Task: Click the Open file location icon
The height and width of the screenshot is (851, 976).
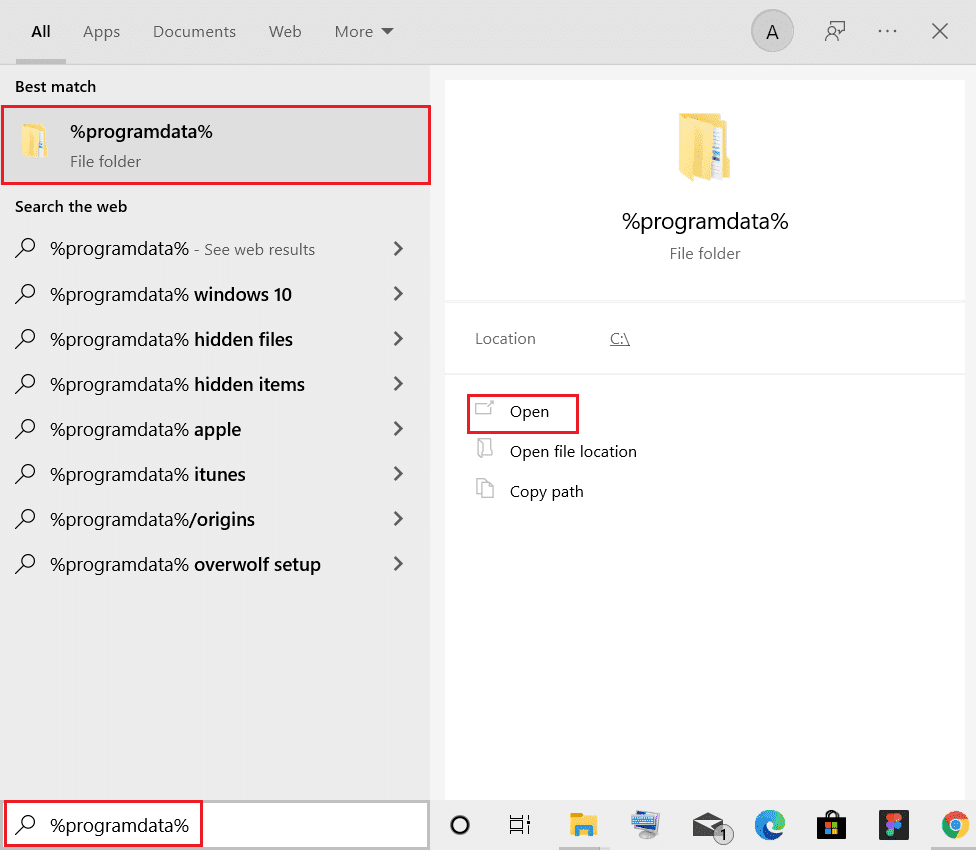Action: [x=484, y=448]
